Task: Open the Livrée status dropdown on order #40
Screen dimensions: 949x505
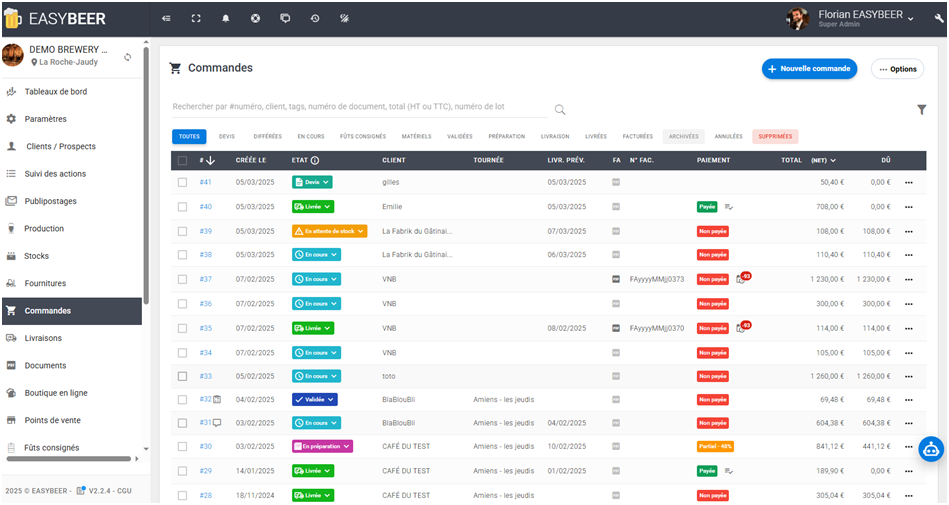Action: (313, 207)
